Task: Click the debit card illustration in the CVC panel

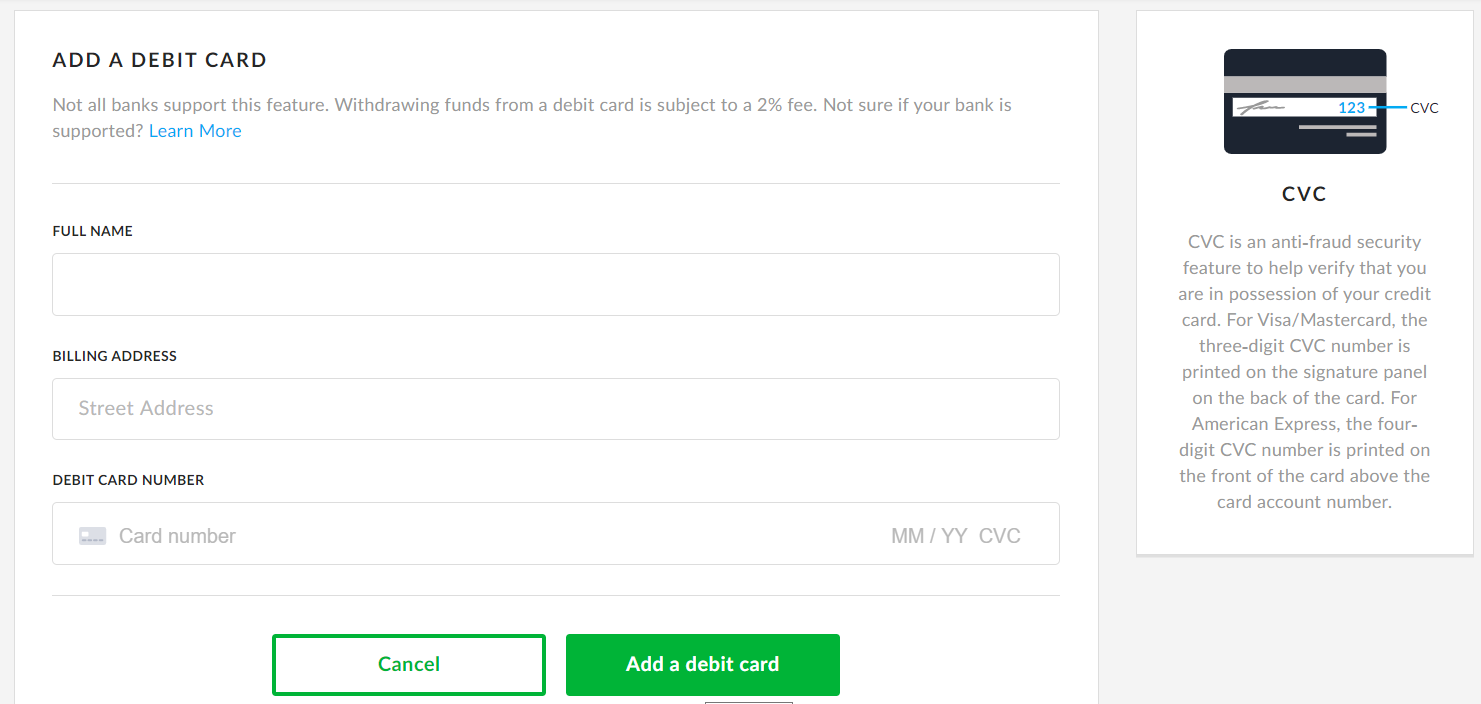Action: point(1304,101)
